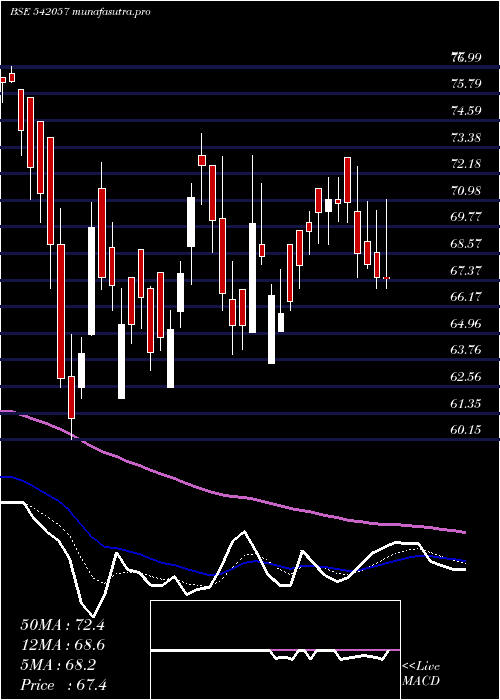
Task: Click the 70.98 price axis label
Action: [466, 190]
